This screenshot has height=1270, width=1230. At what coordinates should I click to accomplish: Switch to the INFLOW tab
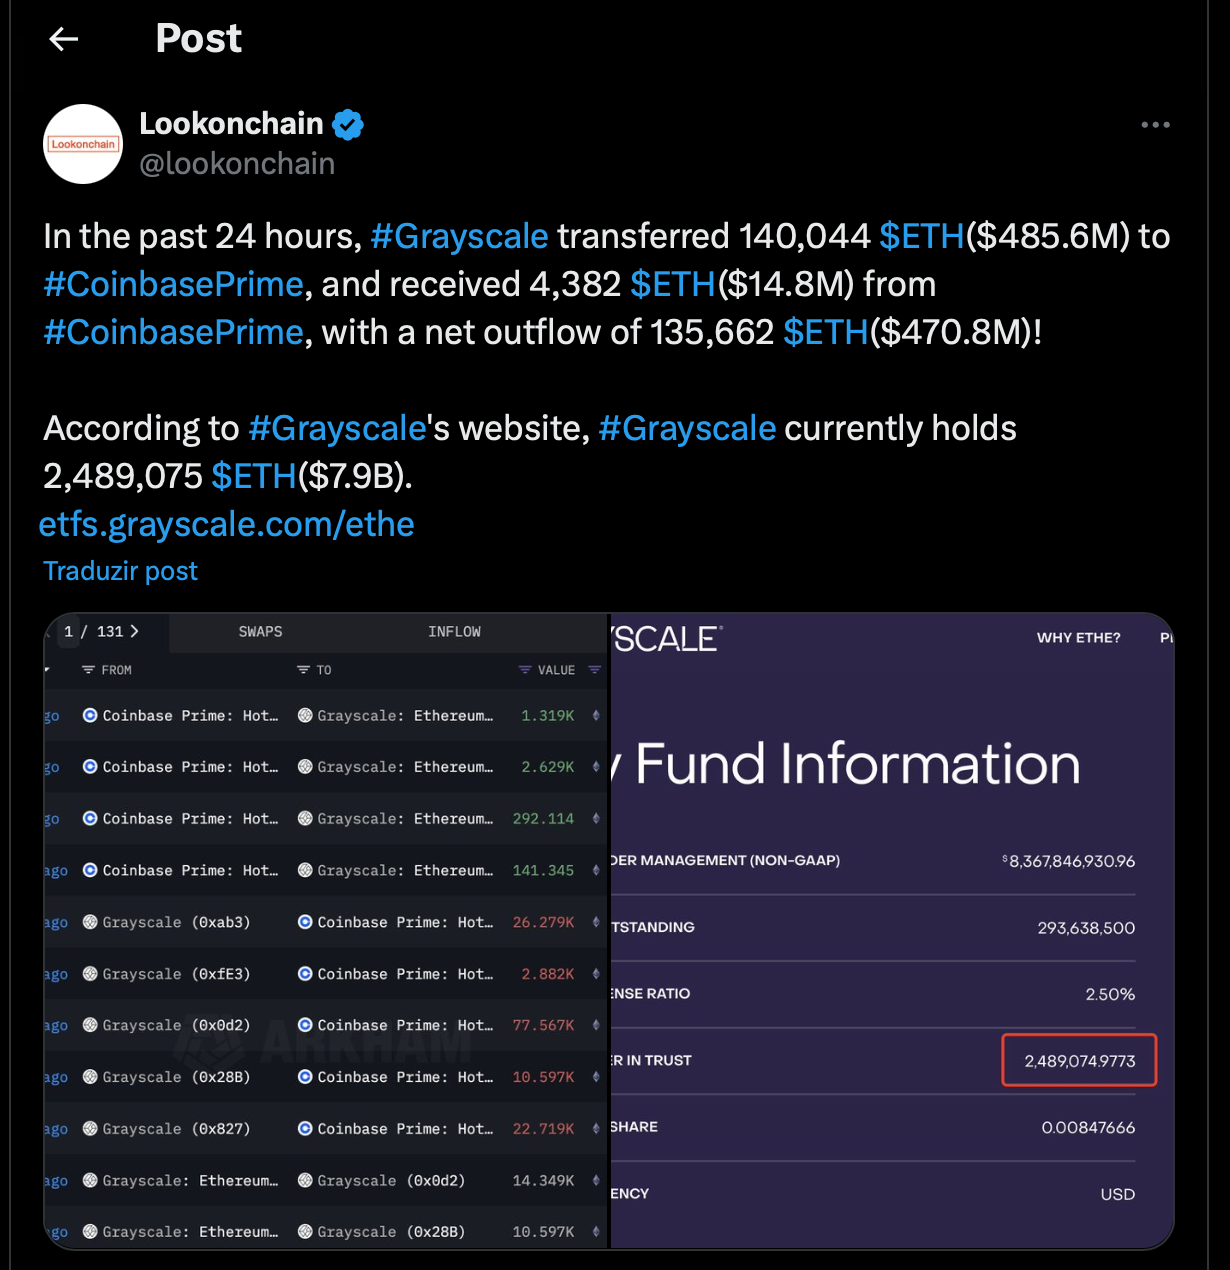tap(454, 632)
